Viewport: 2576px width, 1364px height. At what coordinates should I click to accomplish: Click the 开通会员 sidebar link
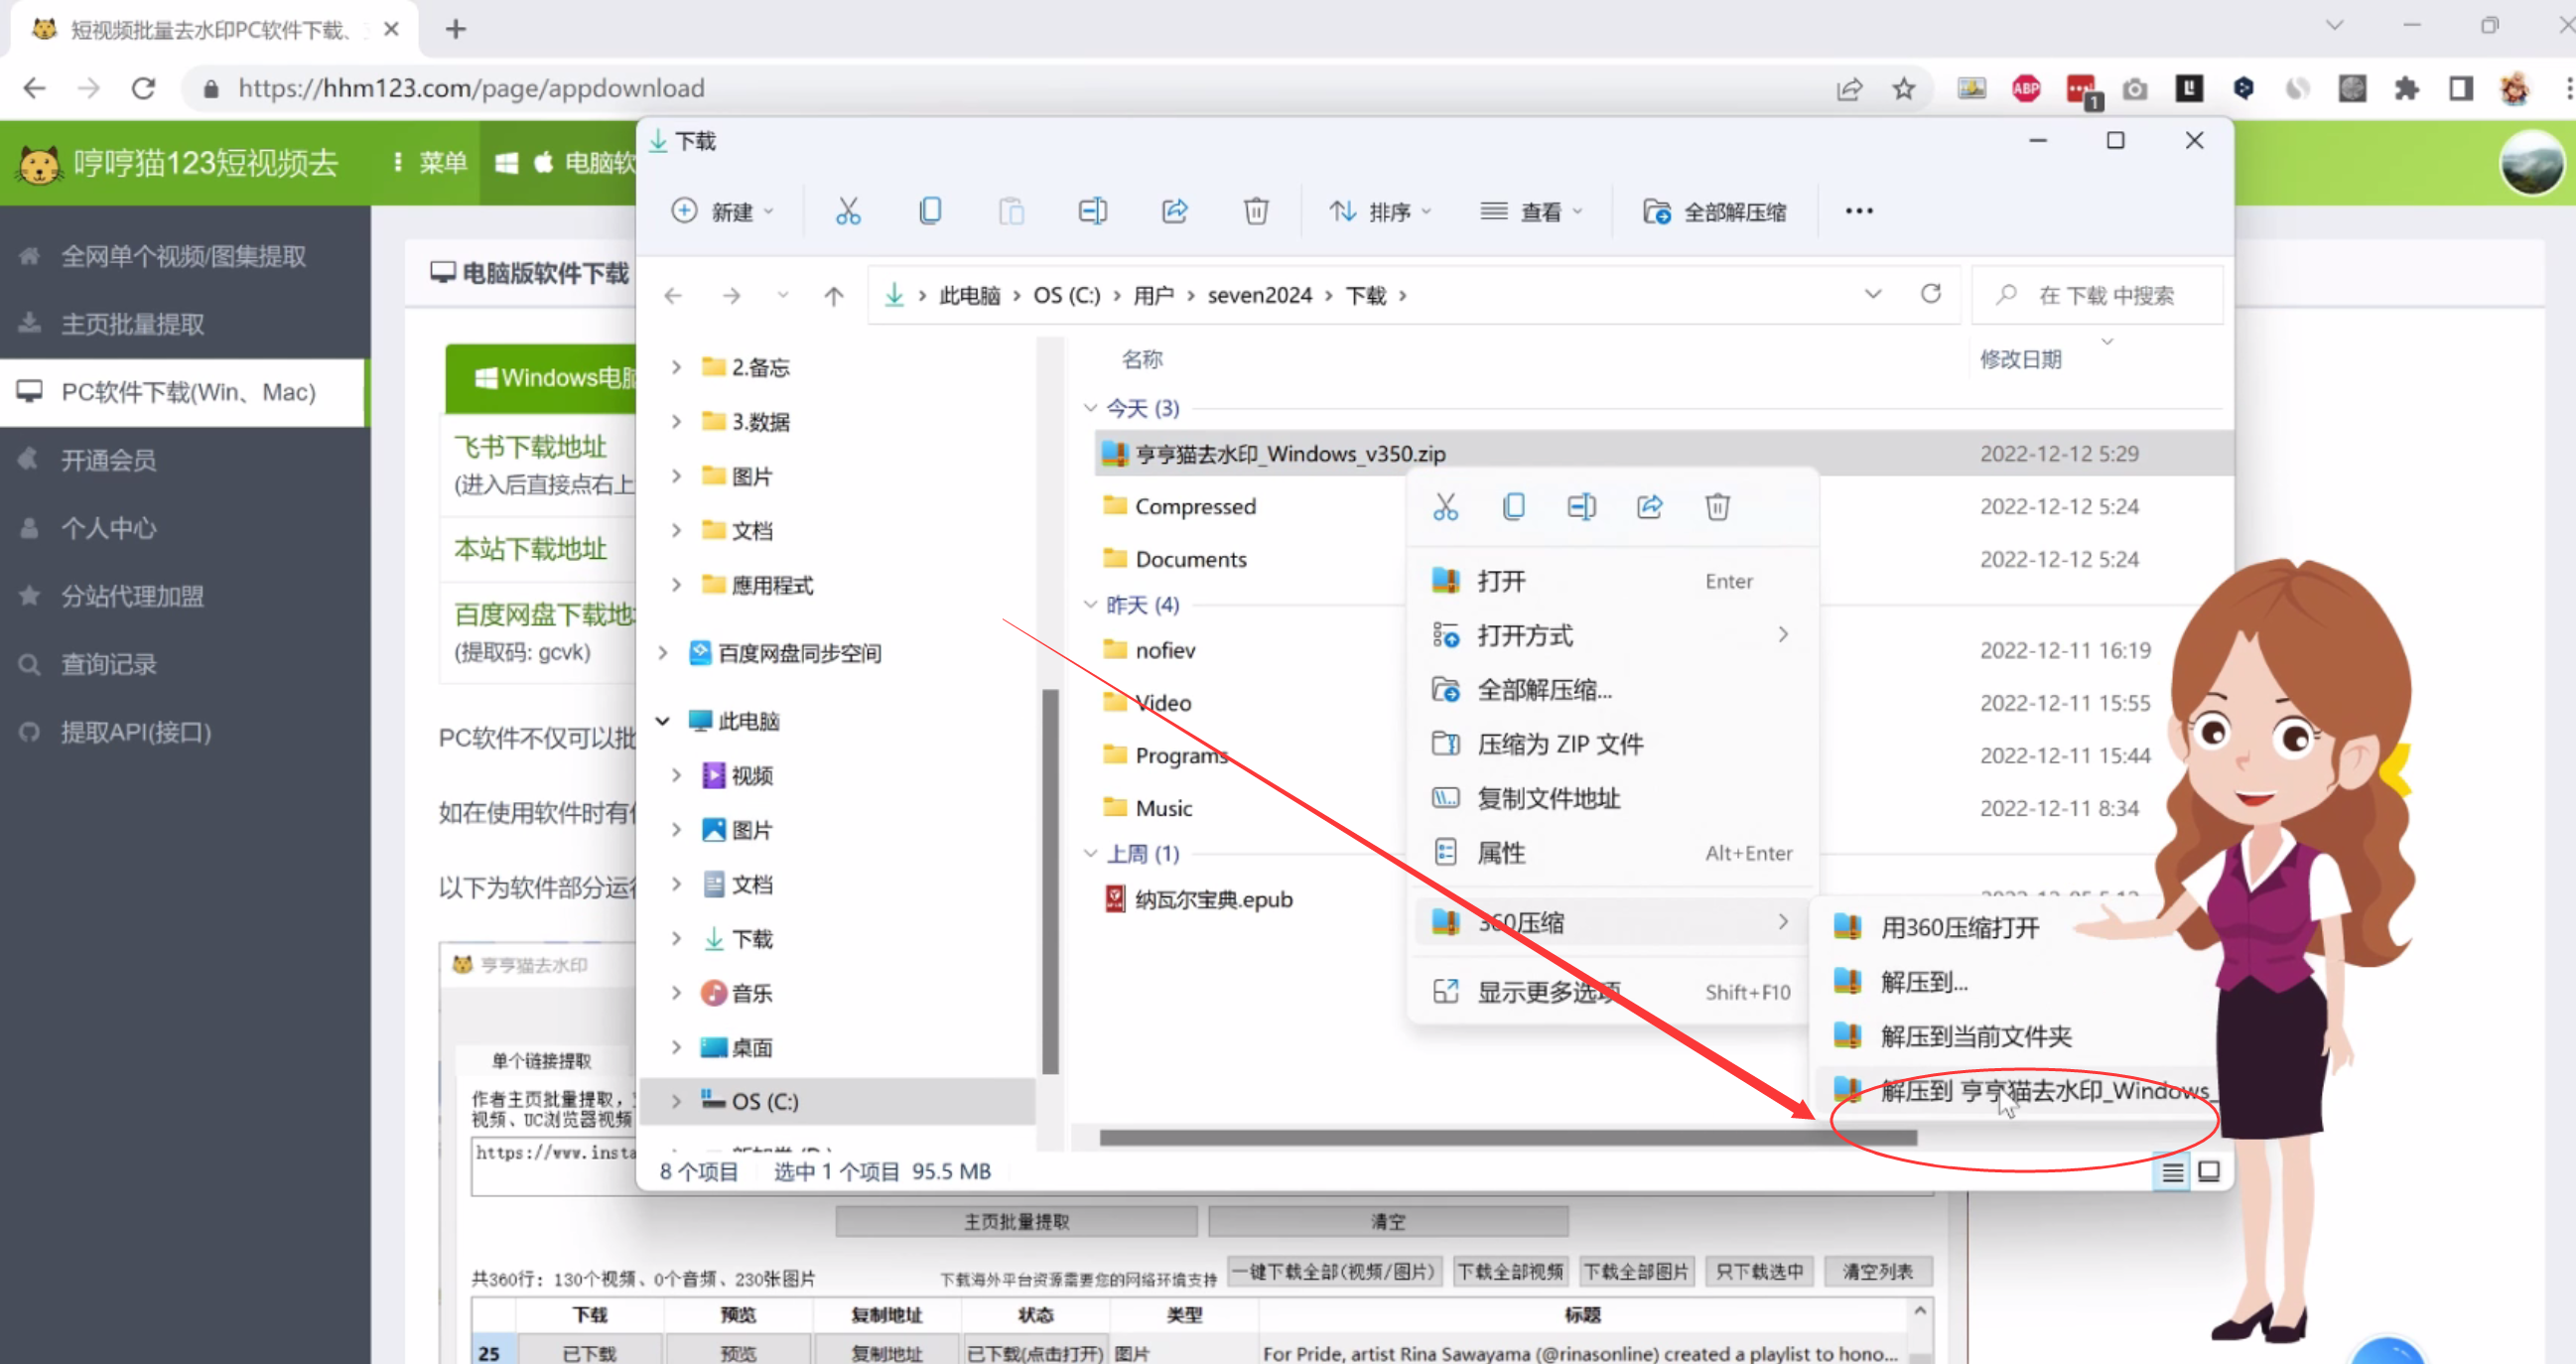[x=108, y=460]
